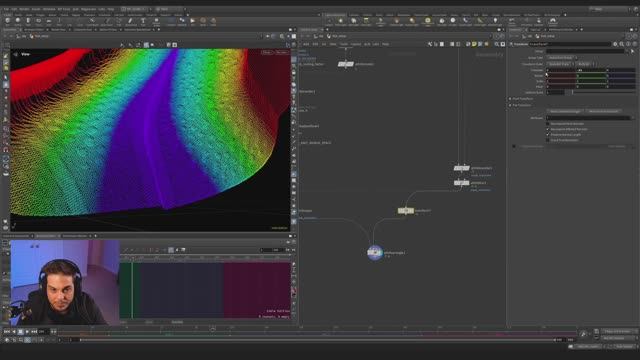
Task: Click the find node magnifier in network editor
Action: pyautogui.click(x=497, y=44)
